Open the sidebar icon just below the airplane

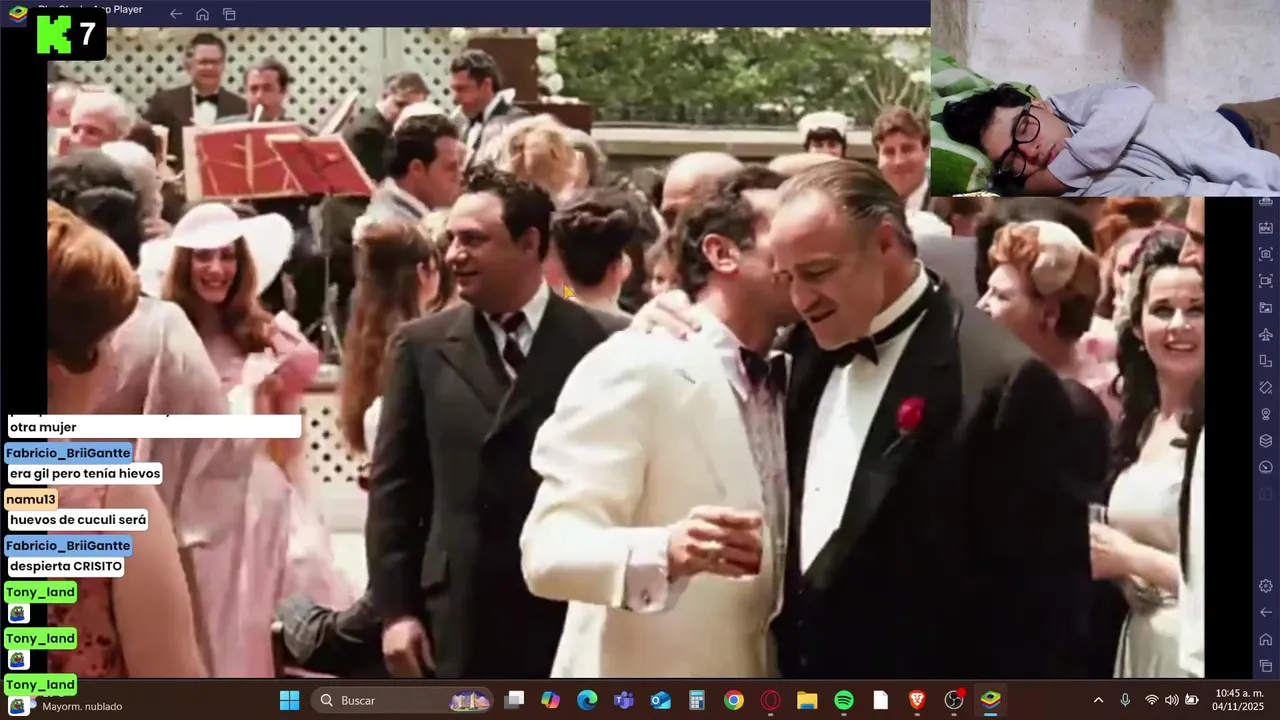[1265, 361]
